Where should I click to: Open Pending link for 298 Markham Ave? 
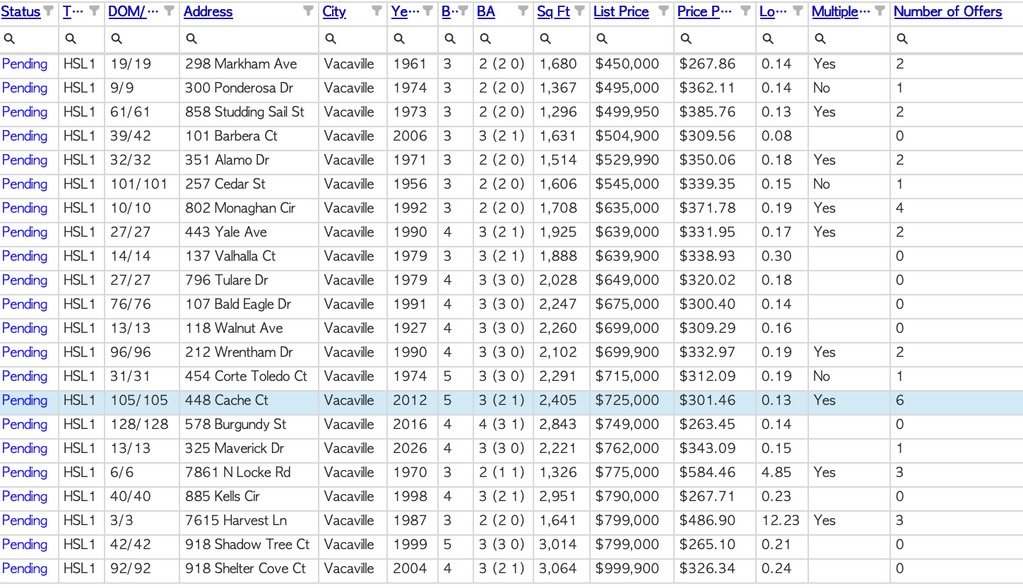25,64
